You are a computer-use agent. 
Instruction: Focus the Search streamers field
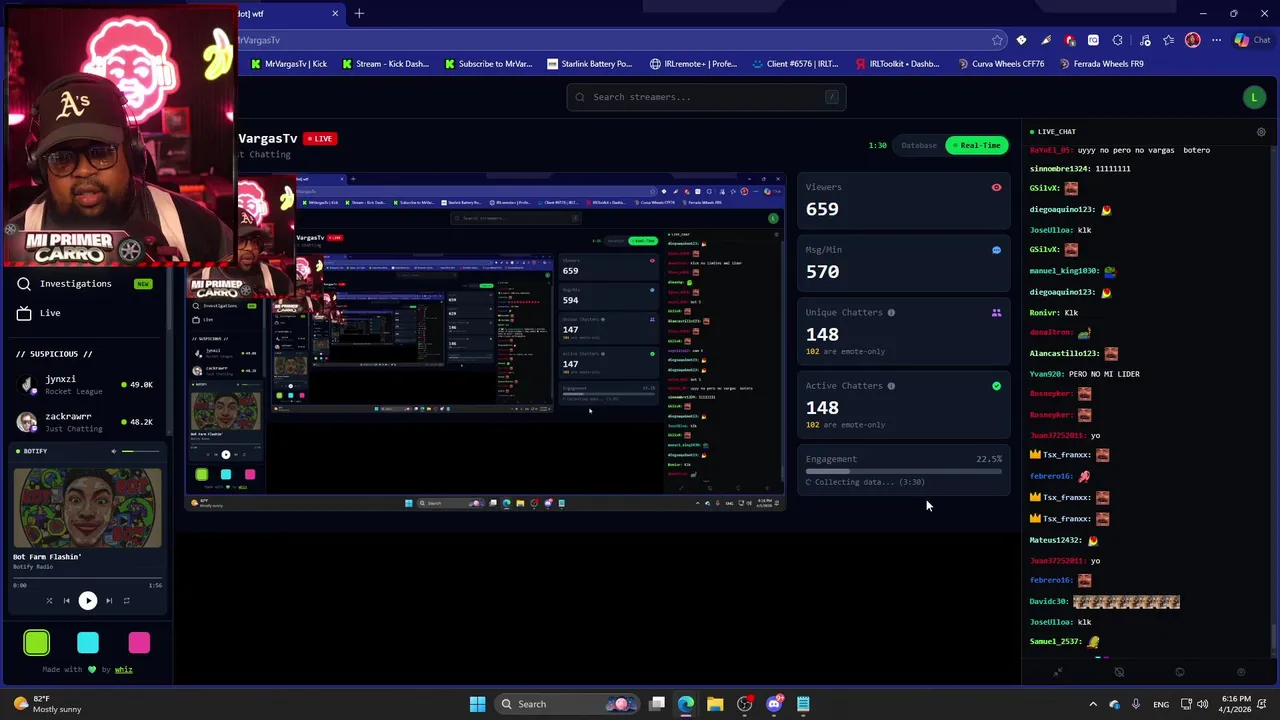[x=706, y=97]
